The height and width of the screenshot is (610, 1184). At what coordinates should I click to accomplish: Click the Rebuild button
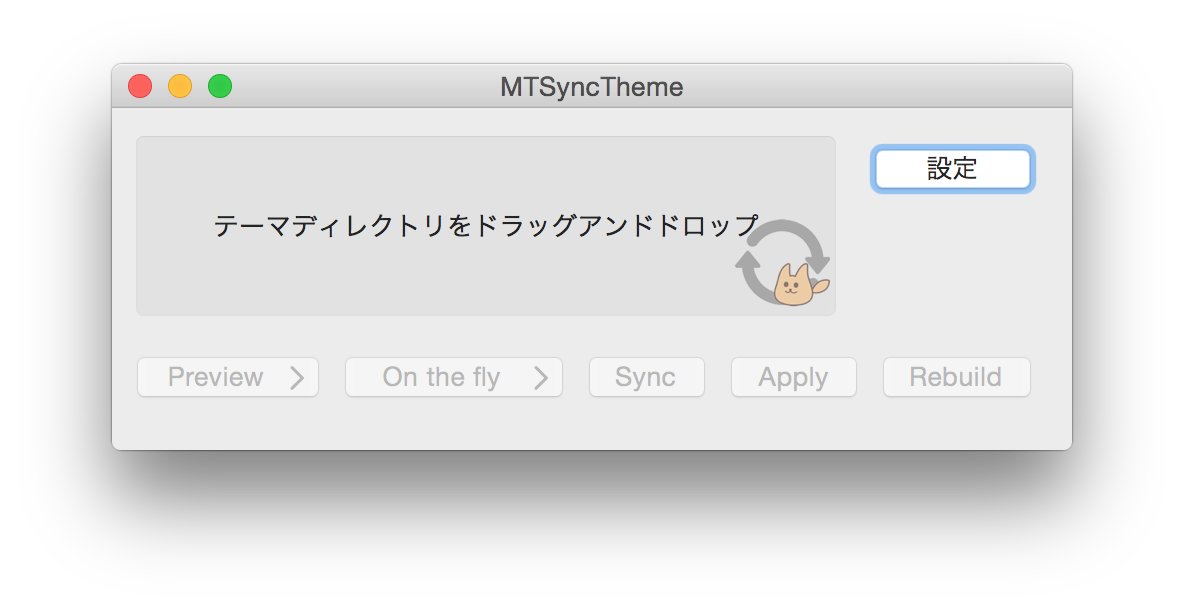click(957, 377)
